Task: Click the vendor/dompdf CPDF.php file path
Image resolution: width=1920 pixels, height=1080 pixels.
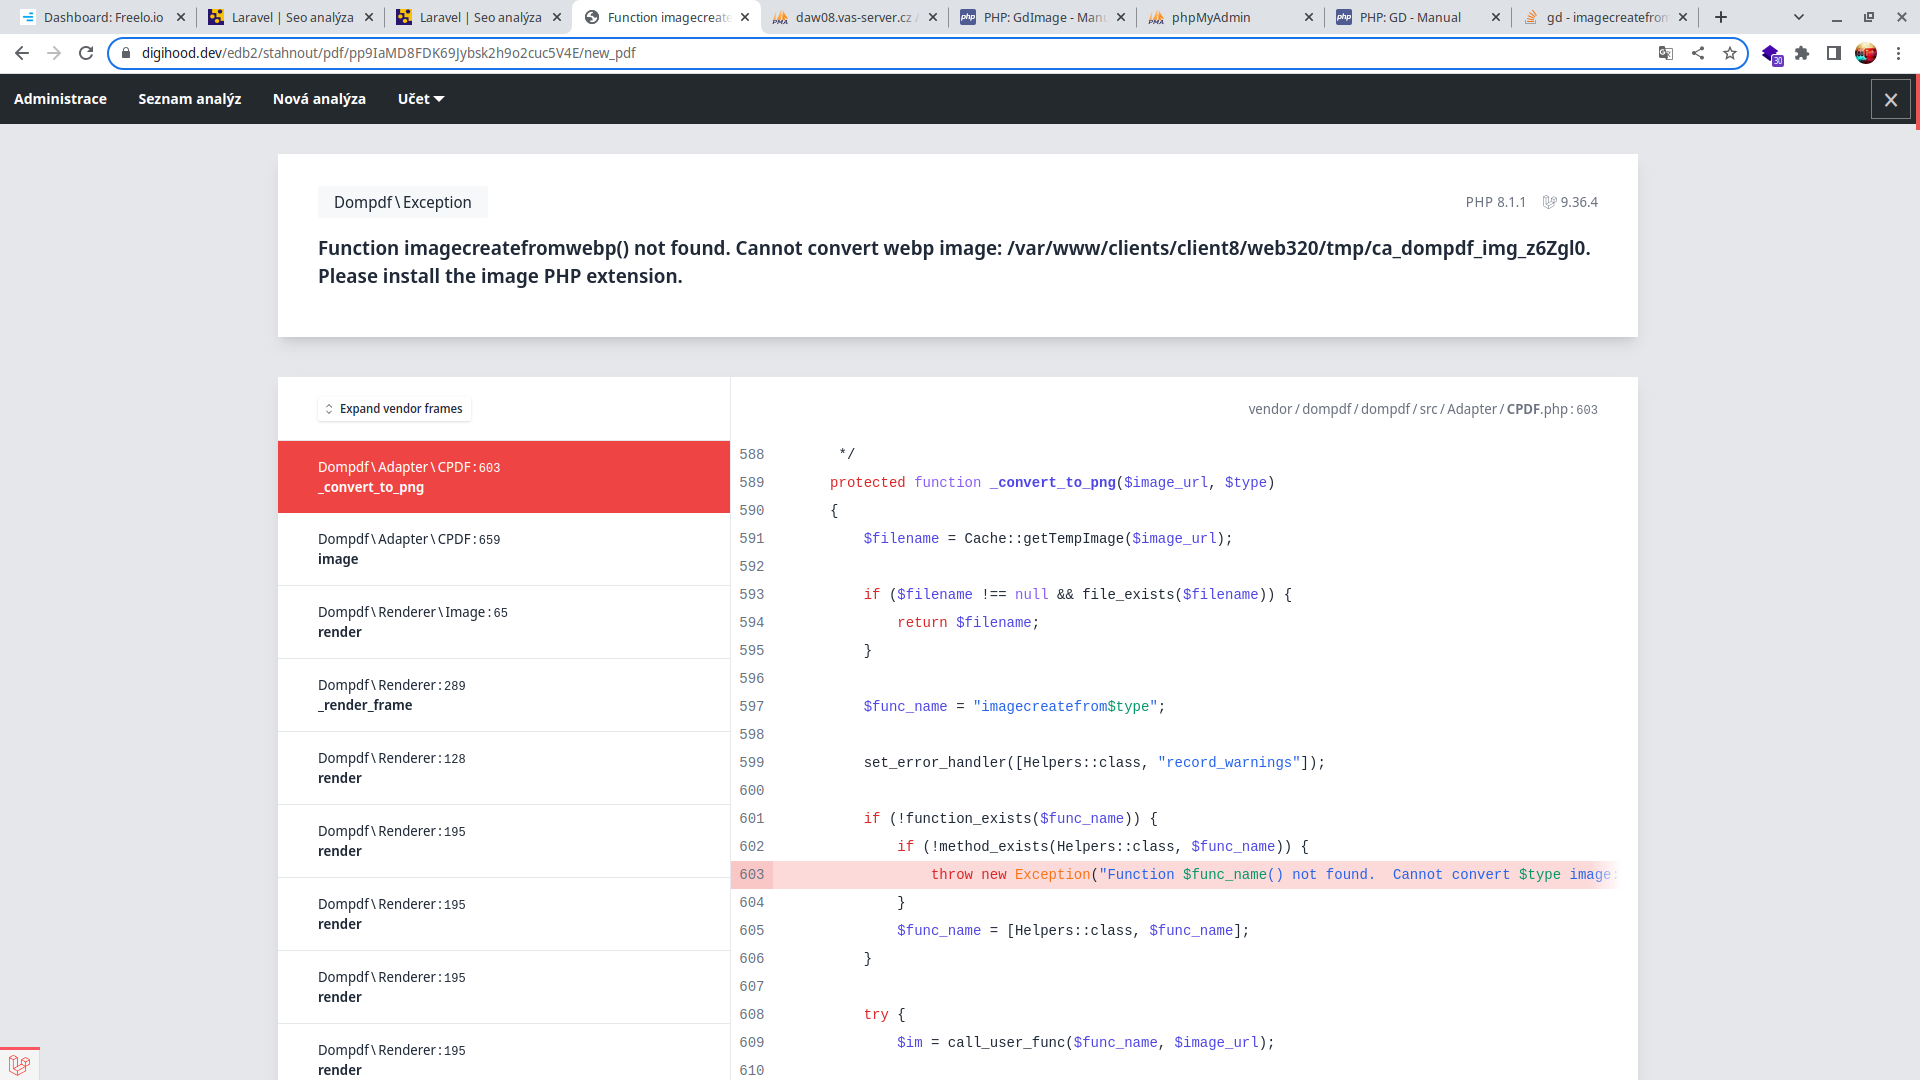Action: point(1423,409)
